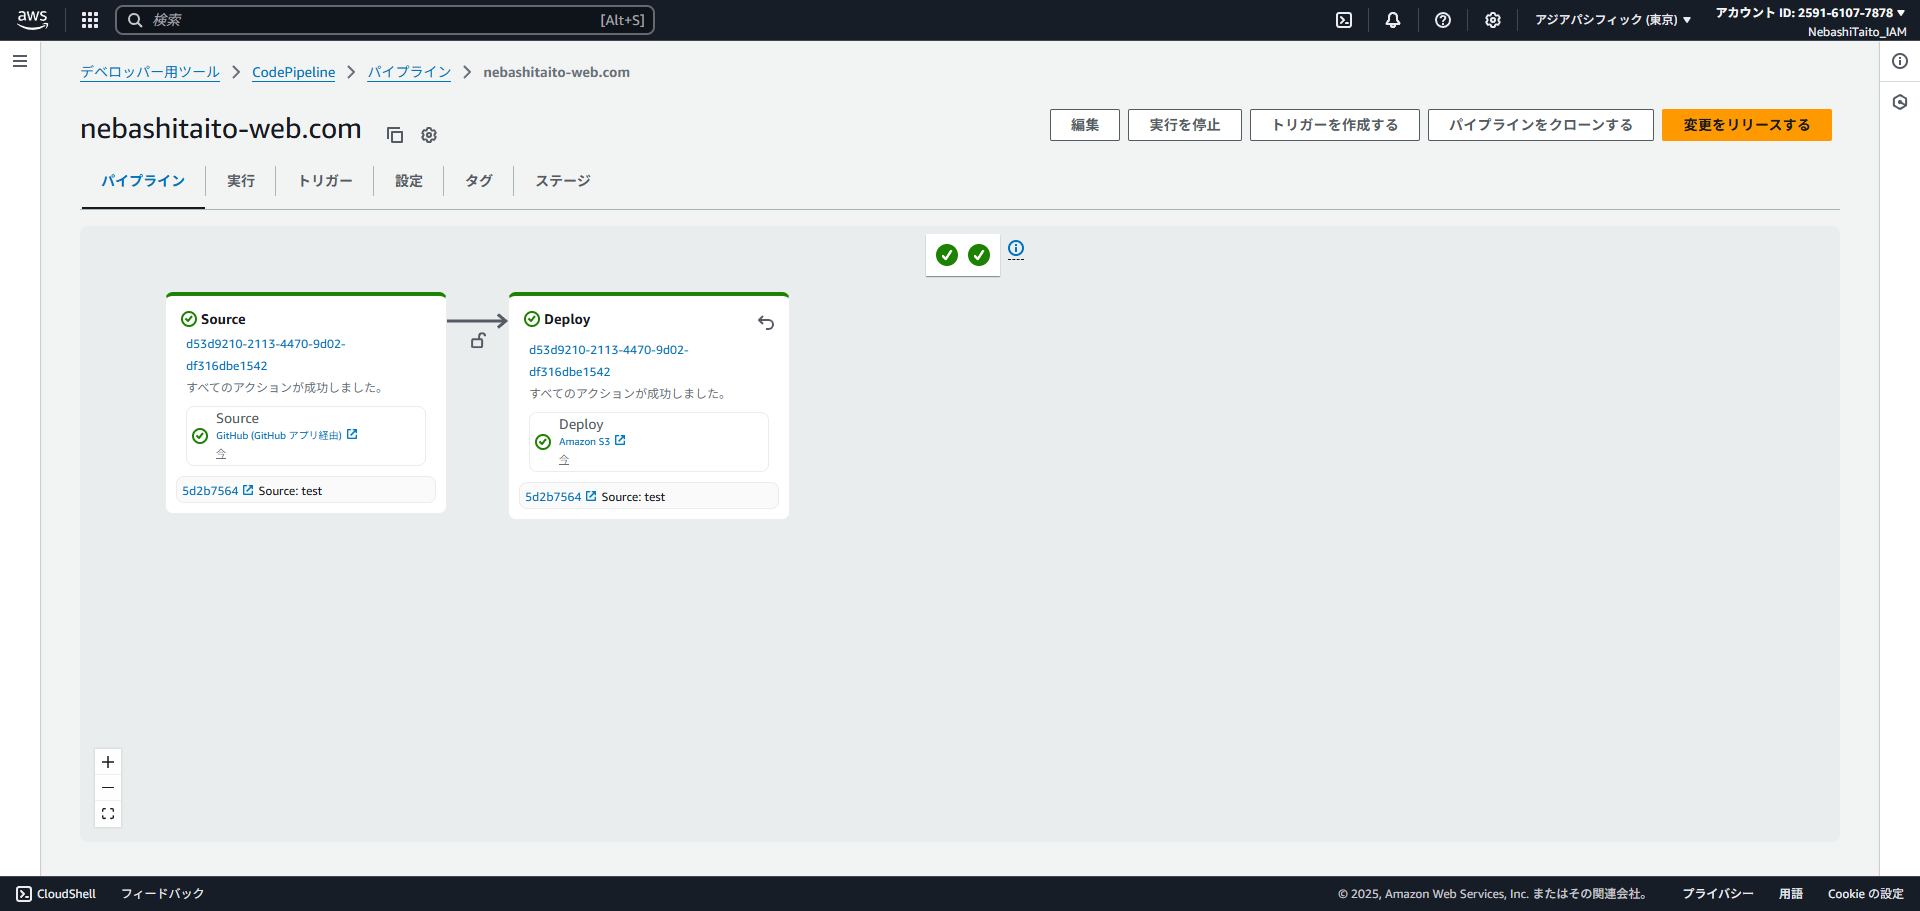Click the Deploy stage rollback arrow
The image size is (1920, 911).
pyautogui.click(x=766, y=322)
